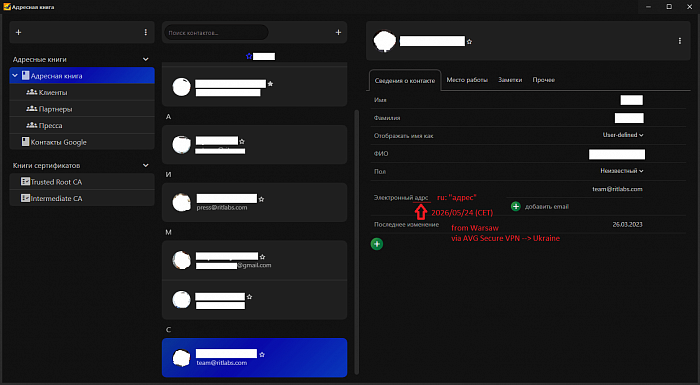
Task: Click the green plus next to добавить email
Action: coord(516,206)
